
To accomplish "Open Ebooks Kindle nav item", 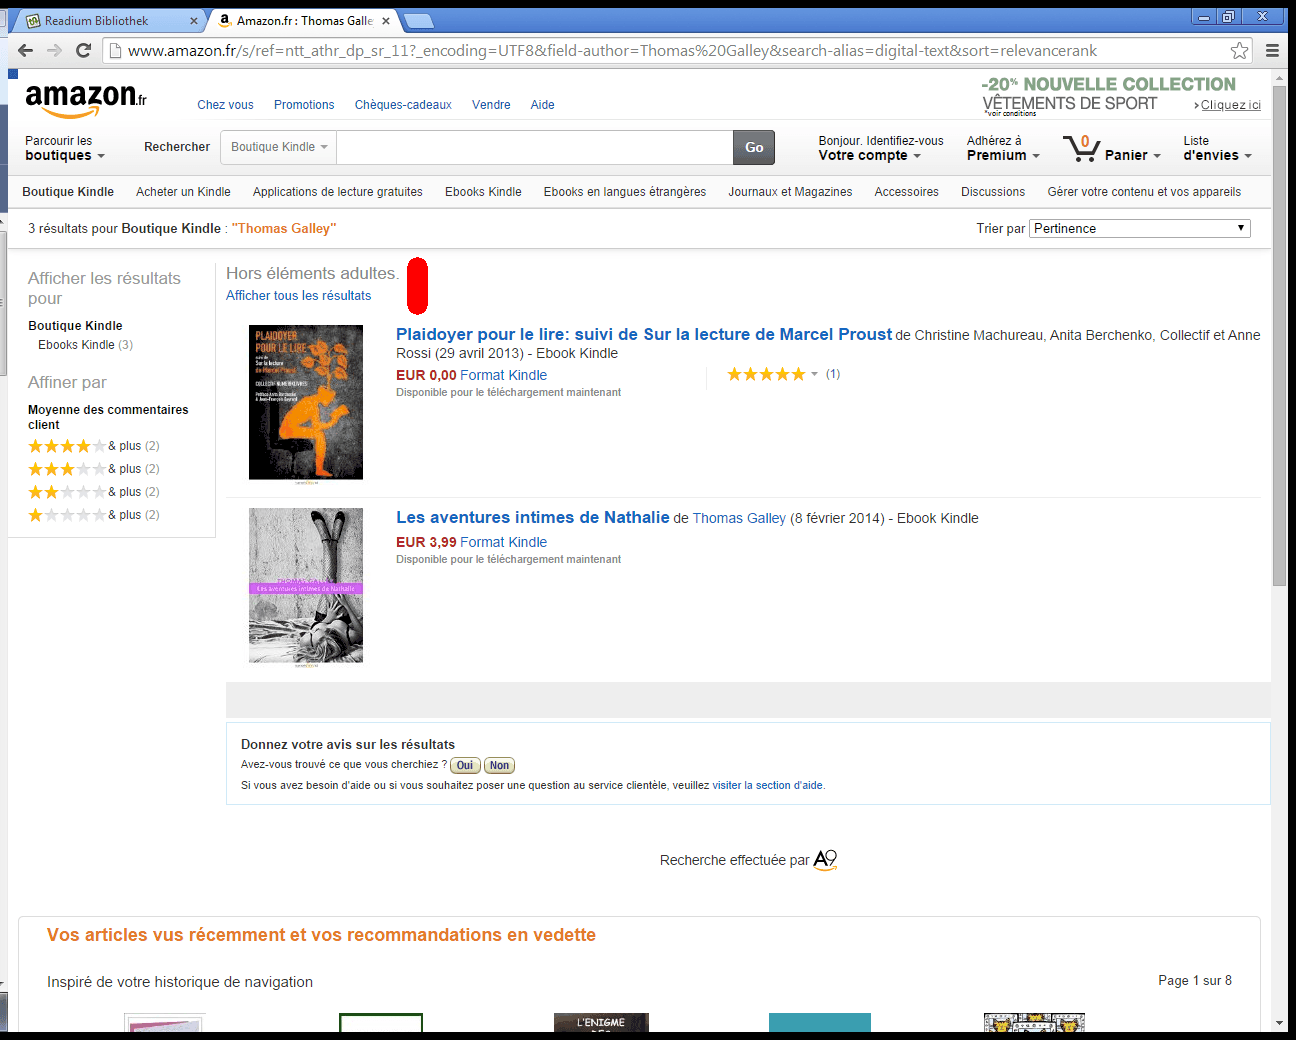I will (483, 192).
